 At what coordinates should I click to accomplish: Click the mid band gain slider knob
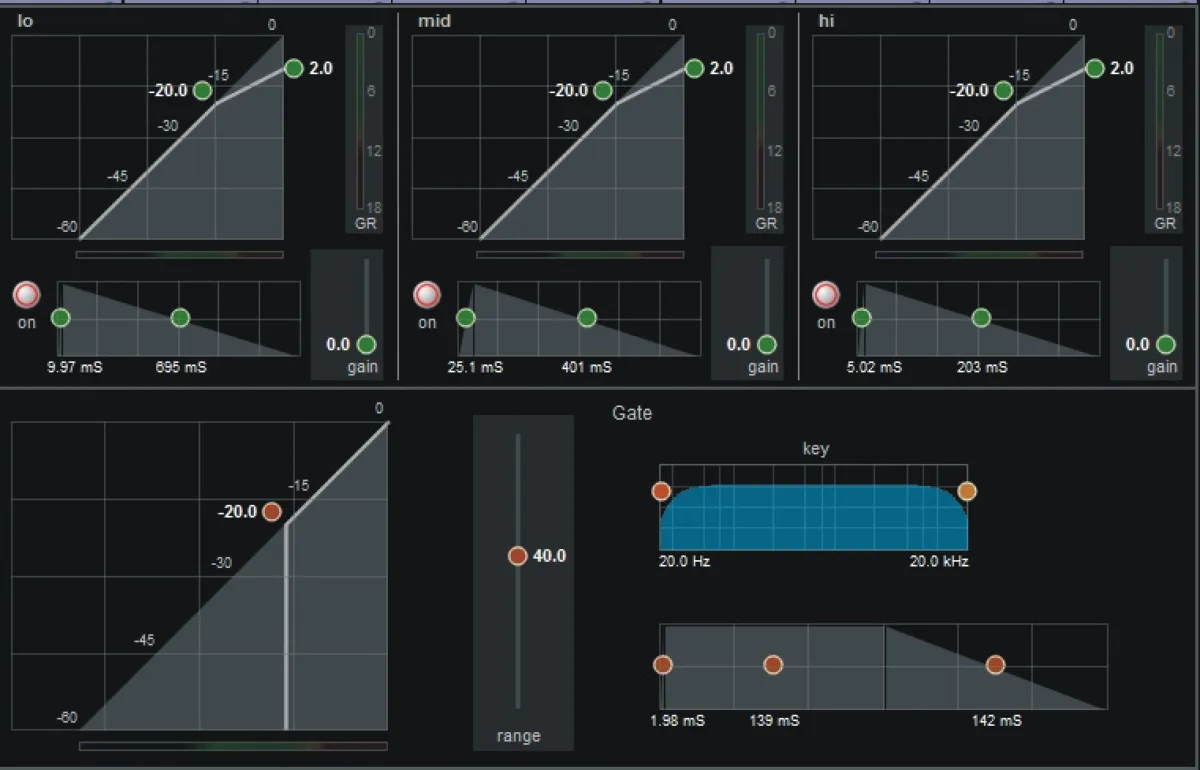click(766, 345)
